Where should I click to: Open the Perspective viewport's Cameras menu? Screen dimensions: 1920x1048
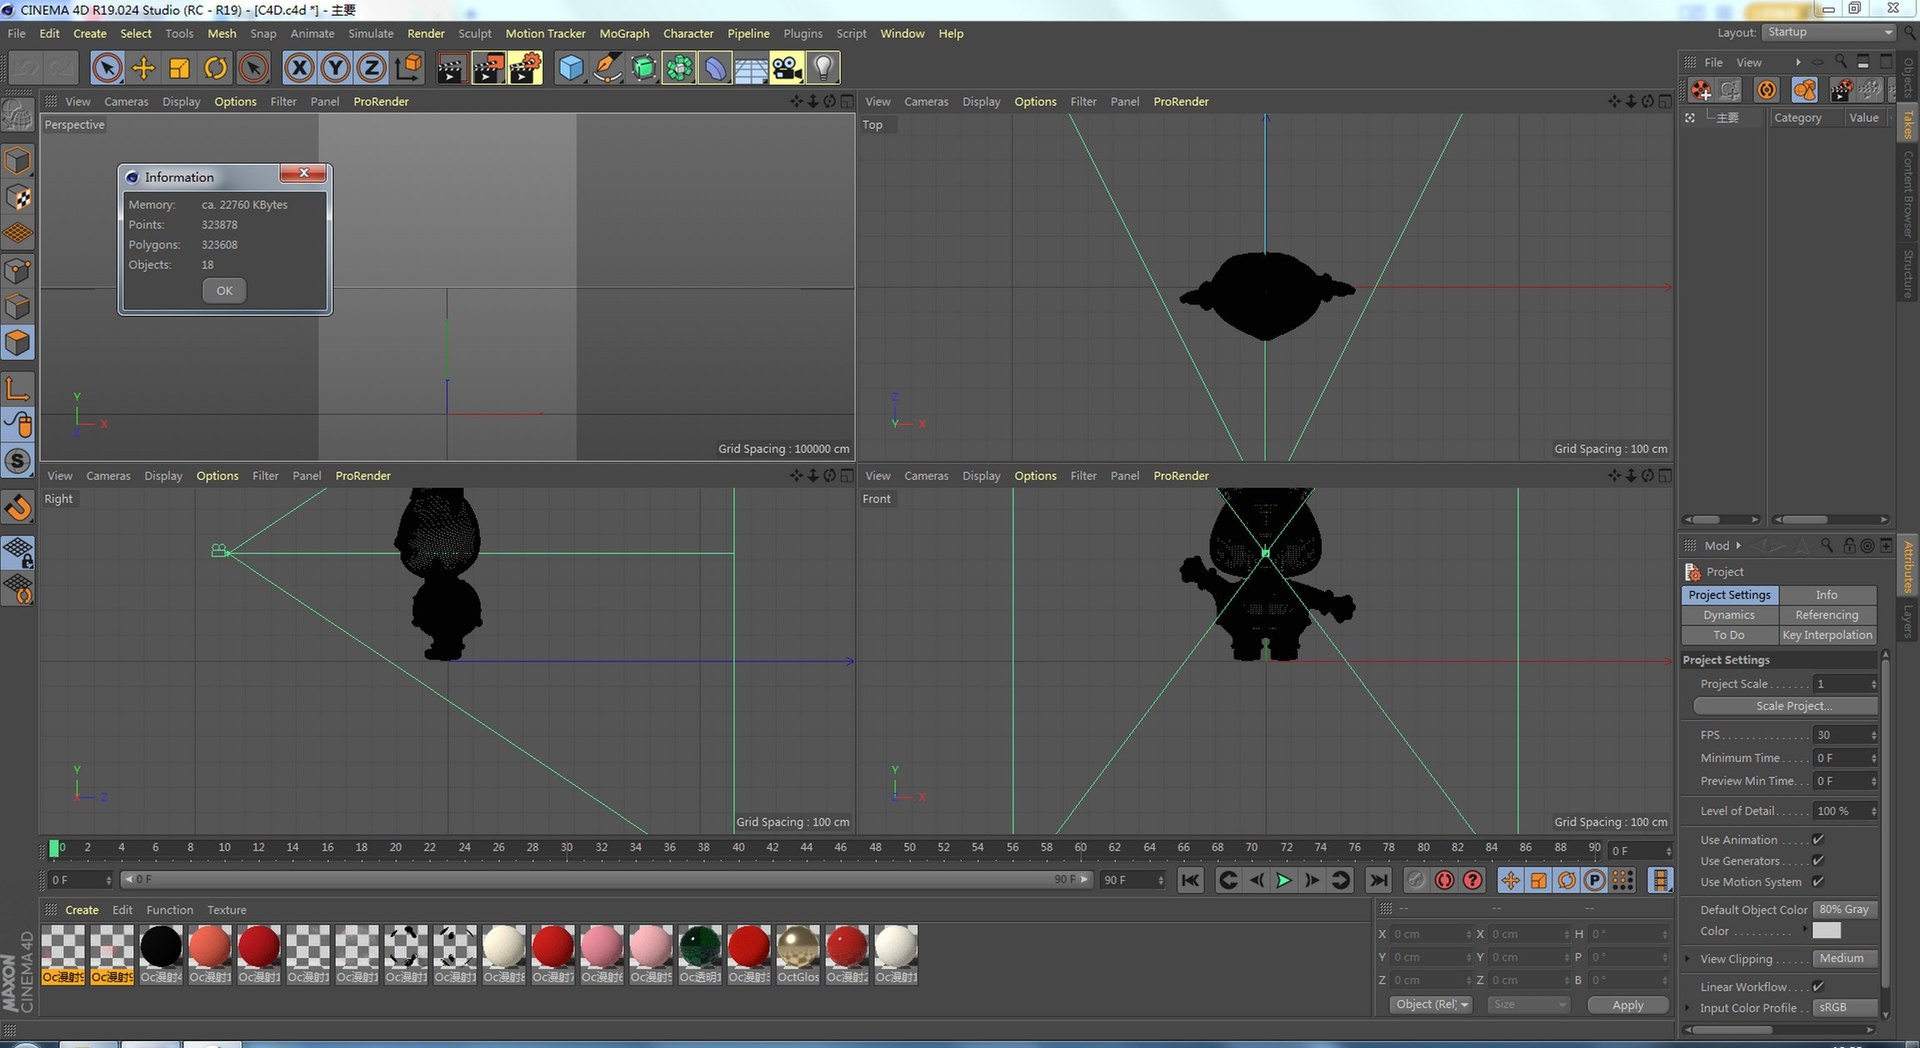pos(126,101)
